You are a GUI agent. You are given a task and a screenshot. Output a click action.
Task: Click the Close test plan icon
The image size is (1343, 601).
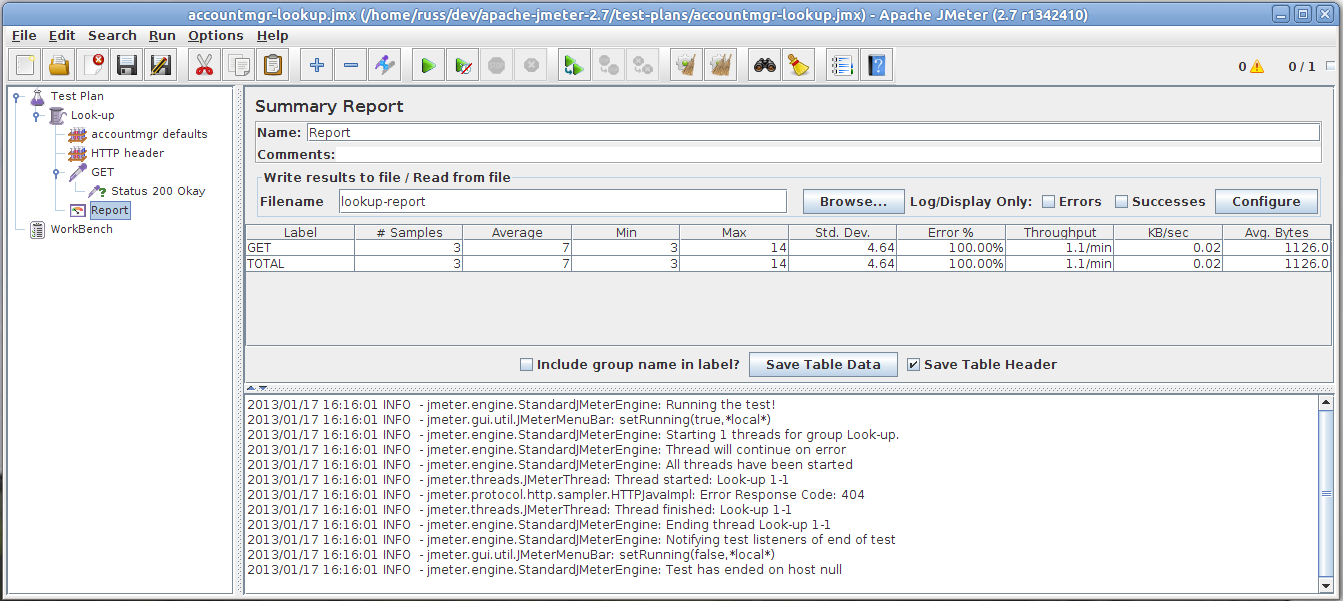coord(93,66)
